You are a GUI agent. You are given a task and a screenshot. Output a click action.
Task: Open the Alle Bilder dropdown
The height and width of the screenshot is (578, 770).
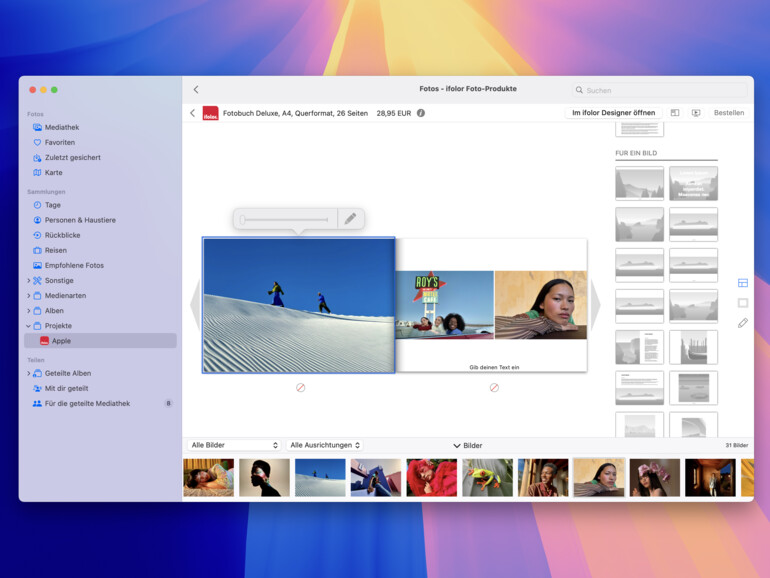234,445
